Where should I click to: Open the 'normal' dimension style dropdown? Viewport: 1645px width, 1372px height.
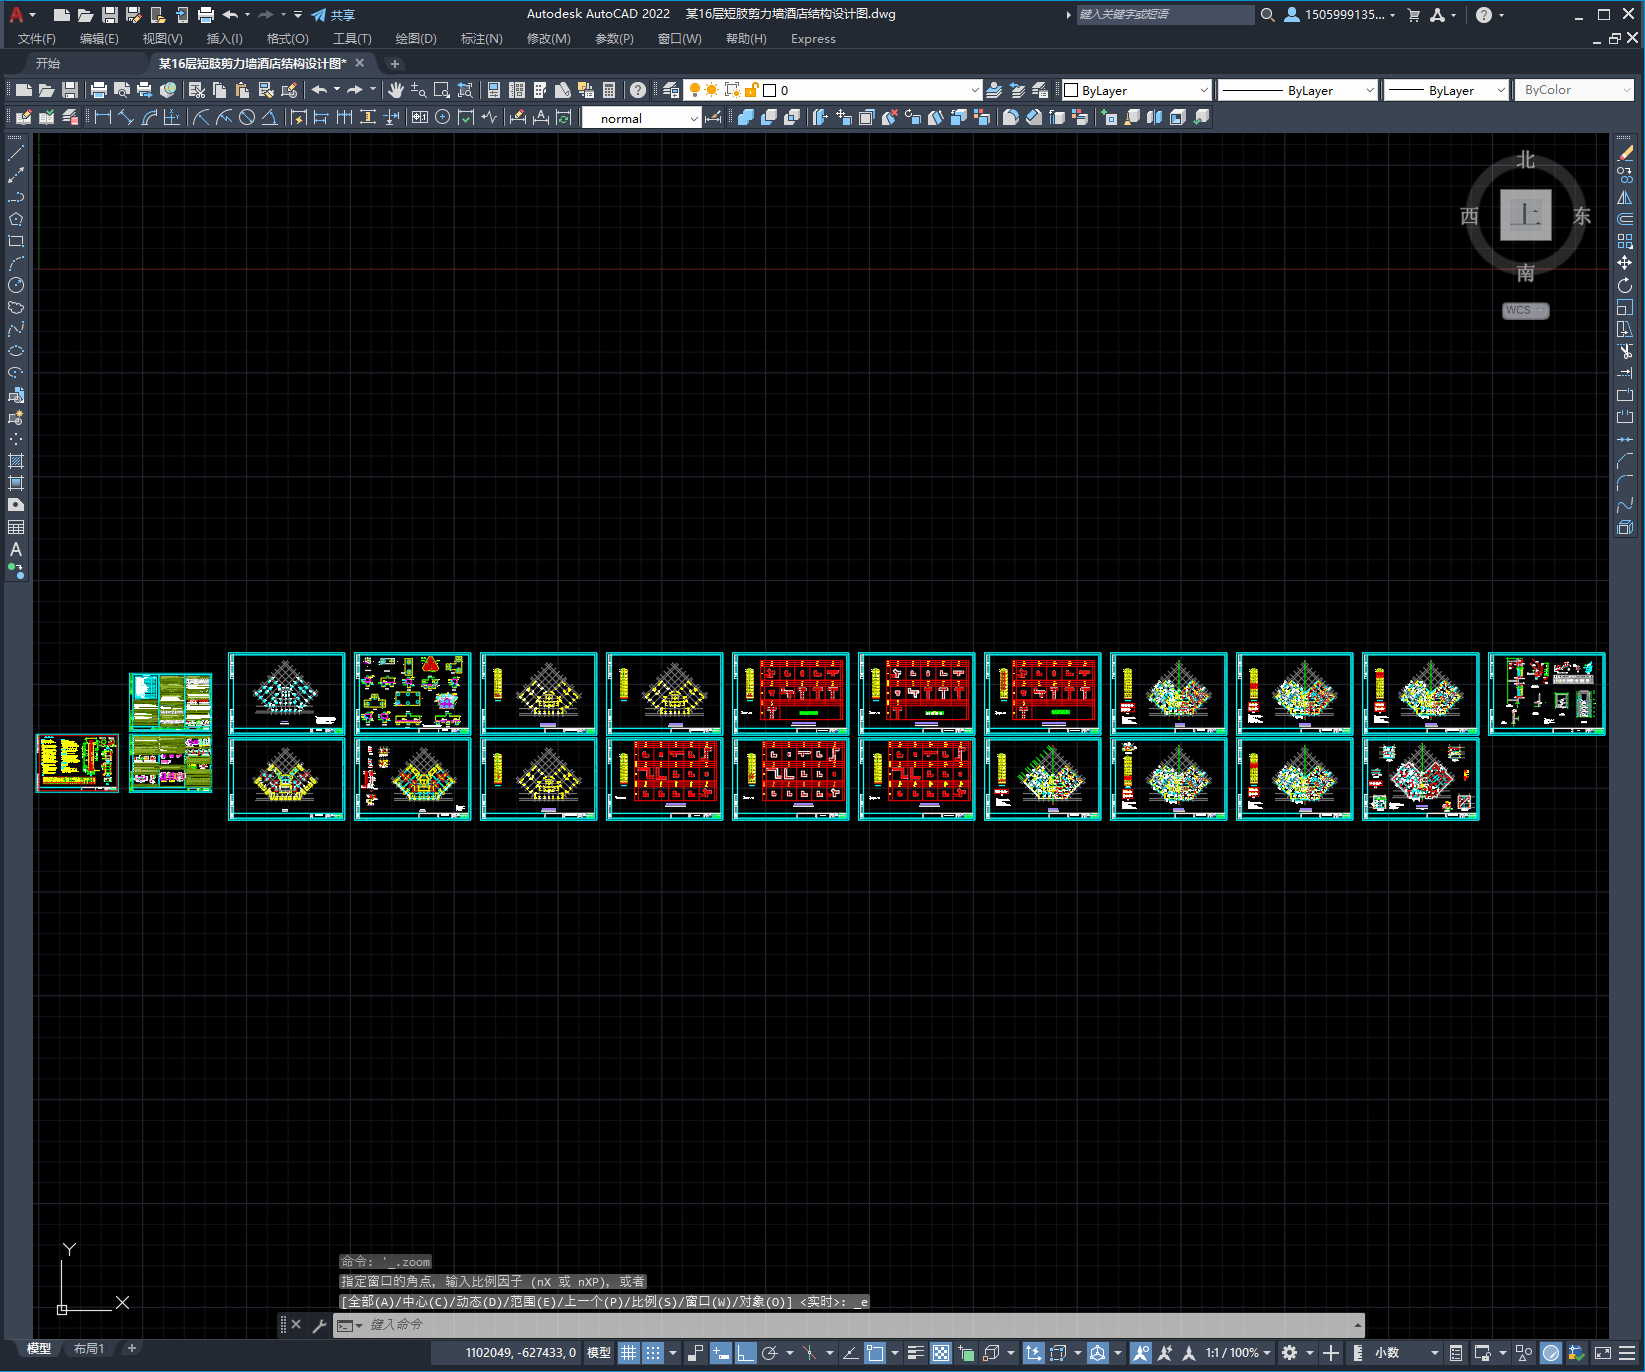tap(693, 118)
